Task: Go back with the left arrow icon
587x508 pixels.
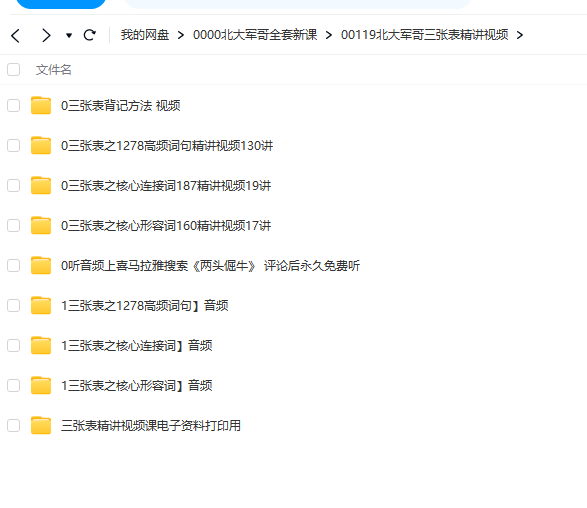Action: click(15, 36)
